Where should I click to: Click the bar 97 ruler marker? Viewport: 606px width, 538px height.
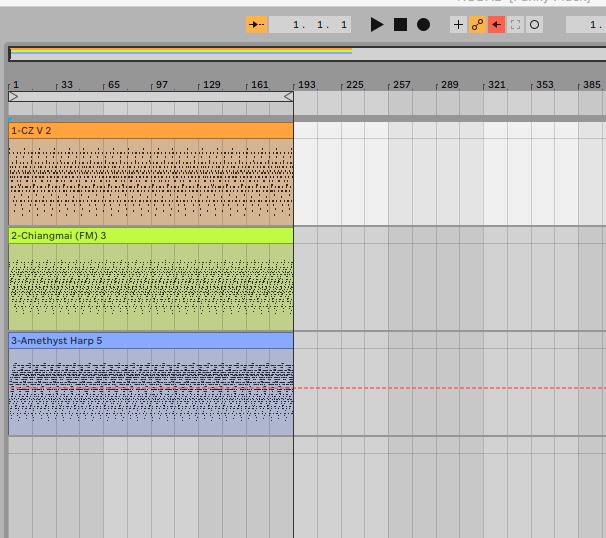(x=162, y=85)
